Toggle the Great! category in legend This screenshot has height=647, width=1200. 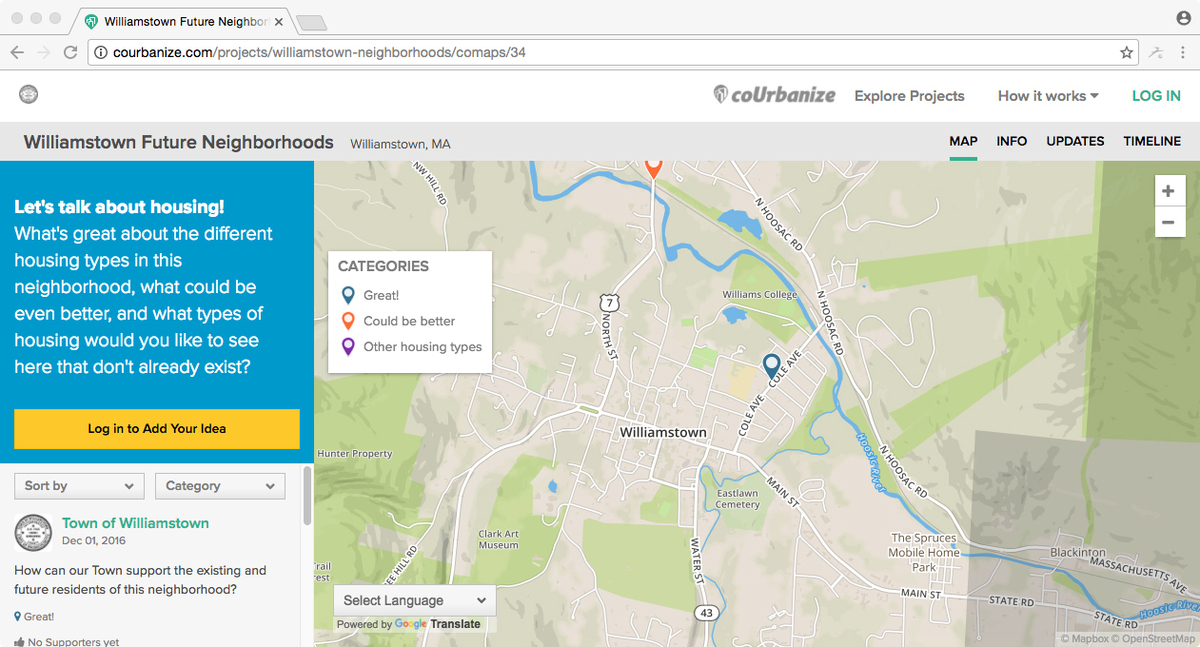pos(380,295)
